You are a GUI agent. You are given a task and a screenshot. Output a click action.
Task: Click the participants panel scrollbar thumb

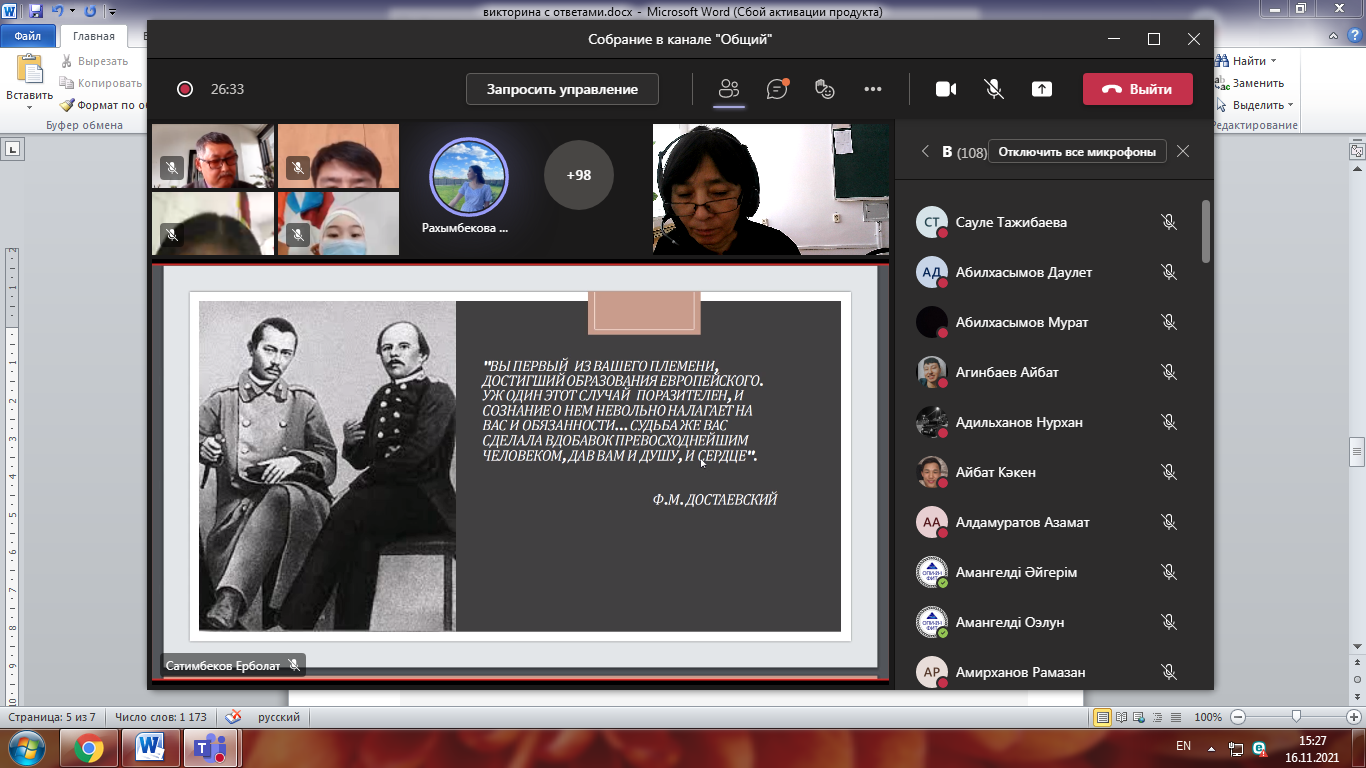(1206, 231)
